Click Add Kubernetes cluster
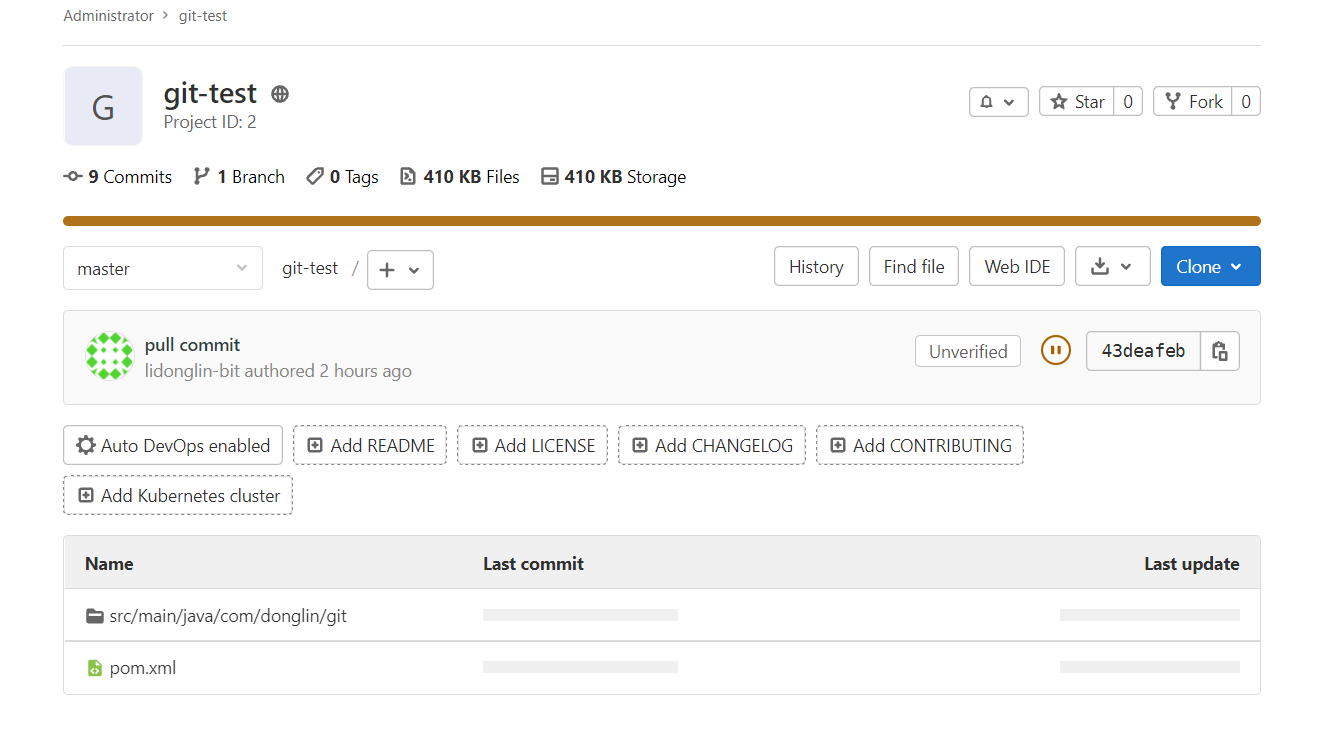The height and width of the screenshot is (740, 1340). point(178,495)
